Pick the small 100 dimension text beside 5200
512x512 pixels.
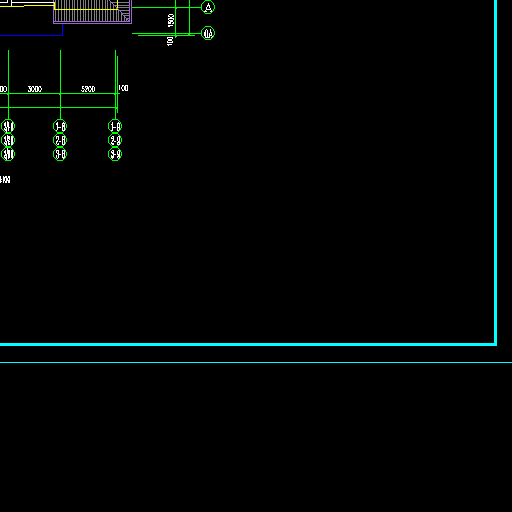tap(123, 88)
